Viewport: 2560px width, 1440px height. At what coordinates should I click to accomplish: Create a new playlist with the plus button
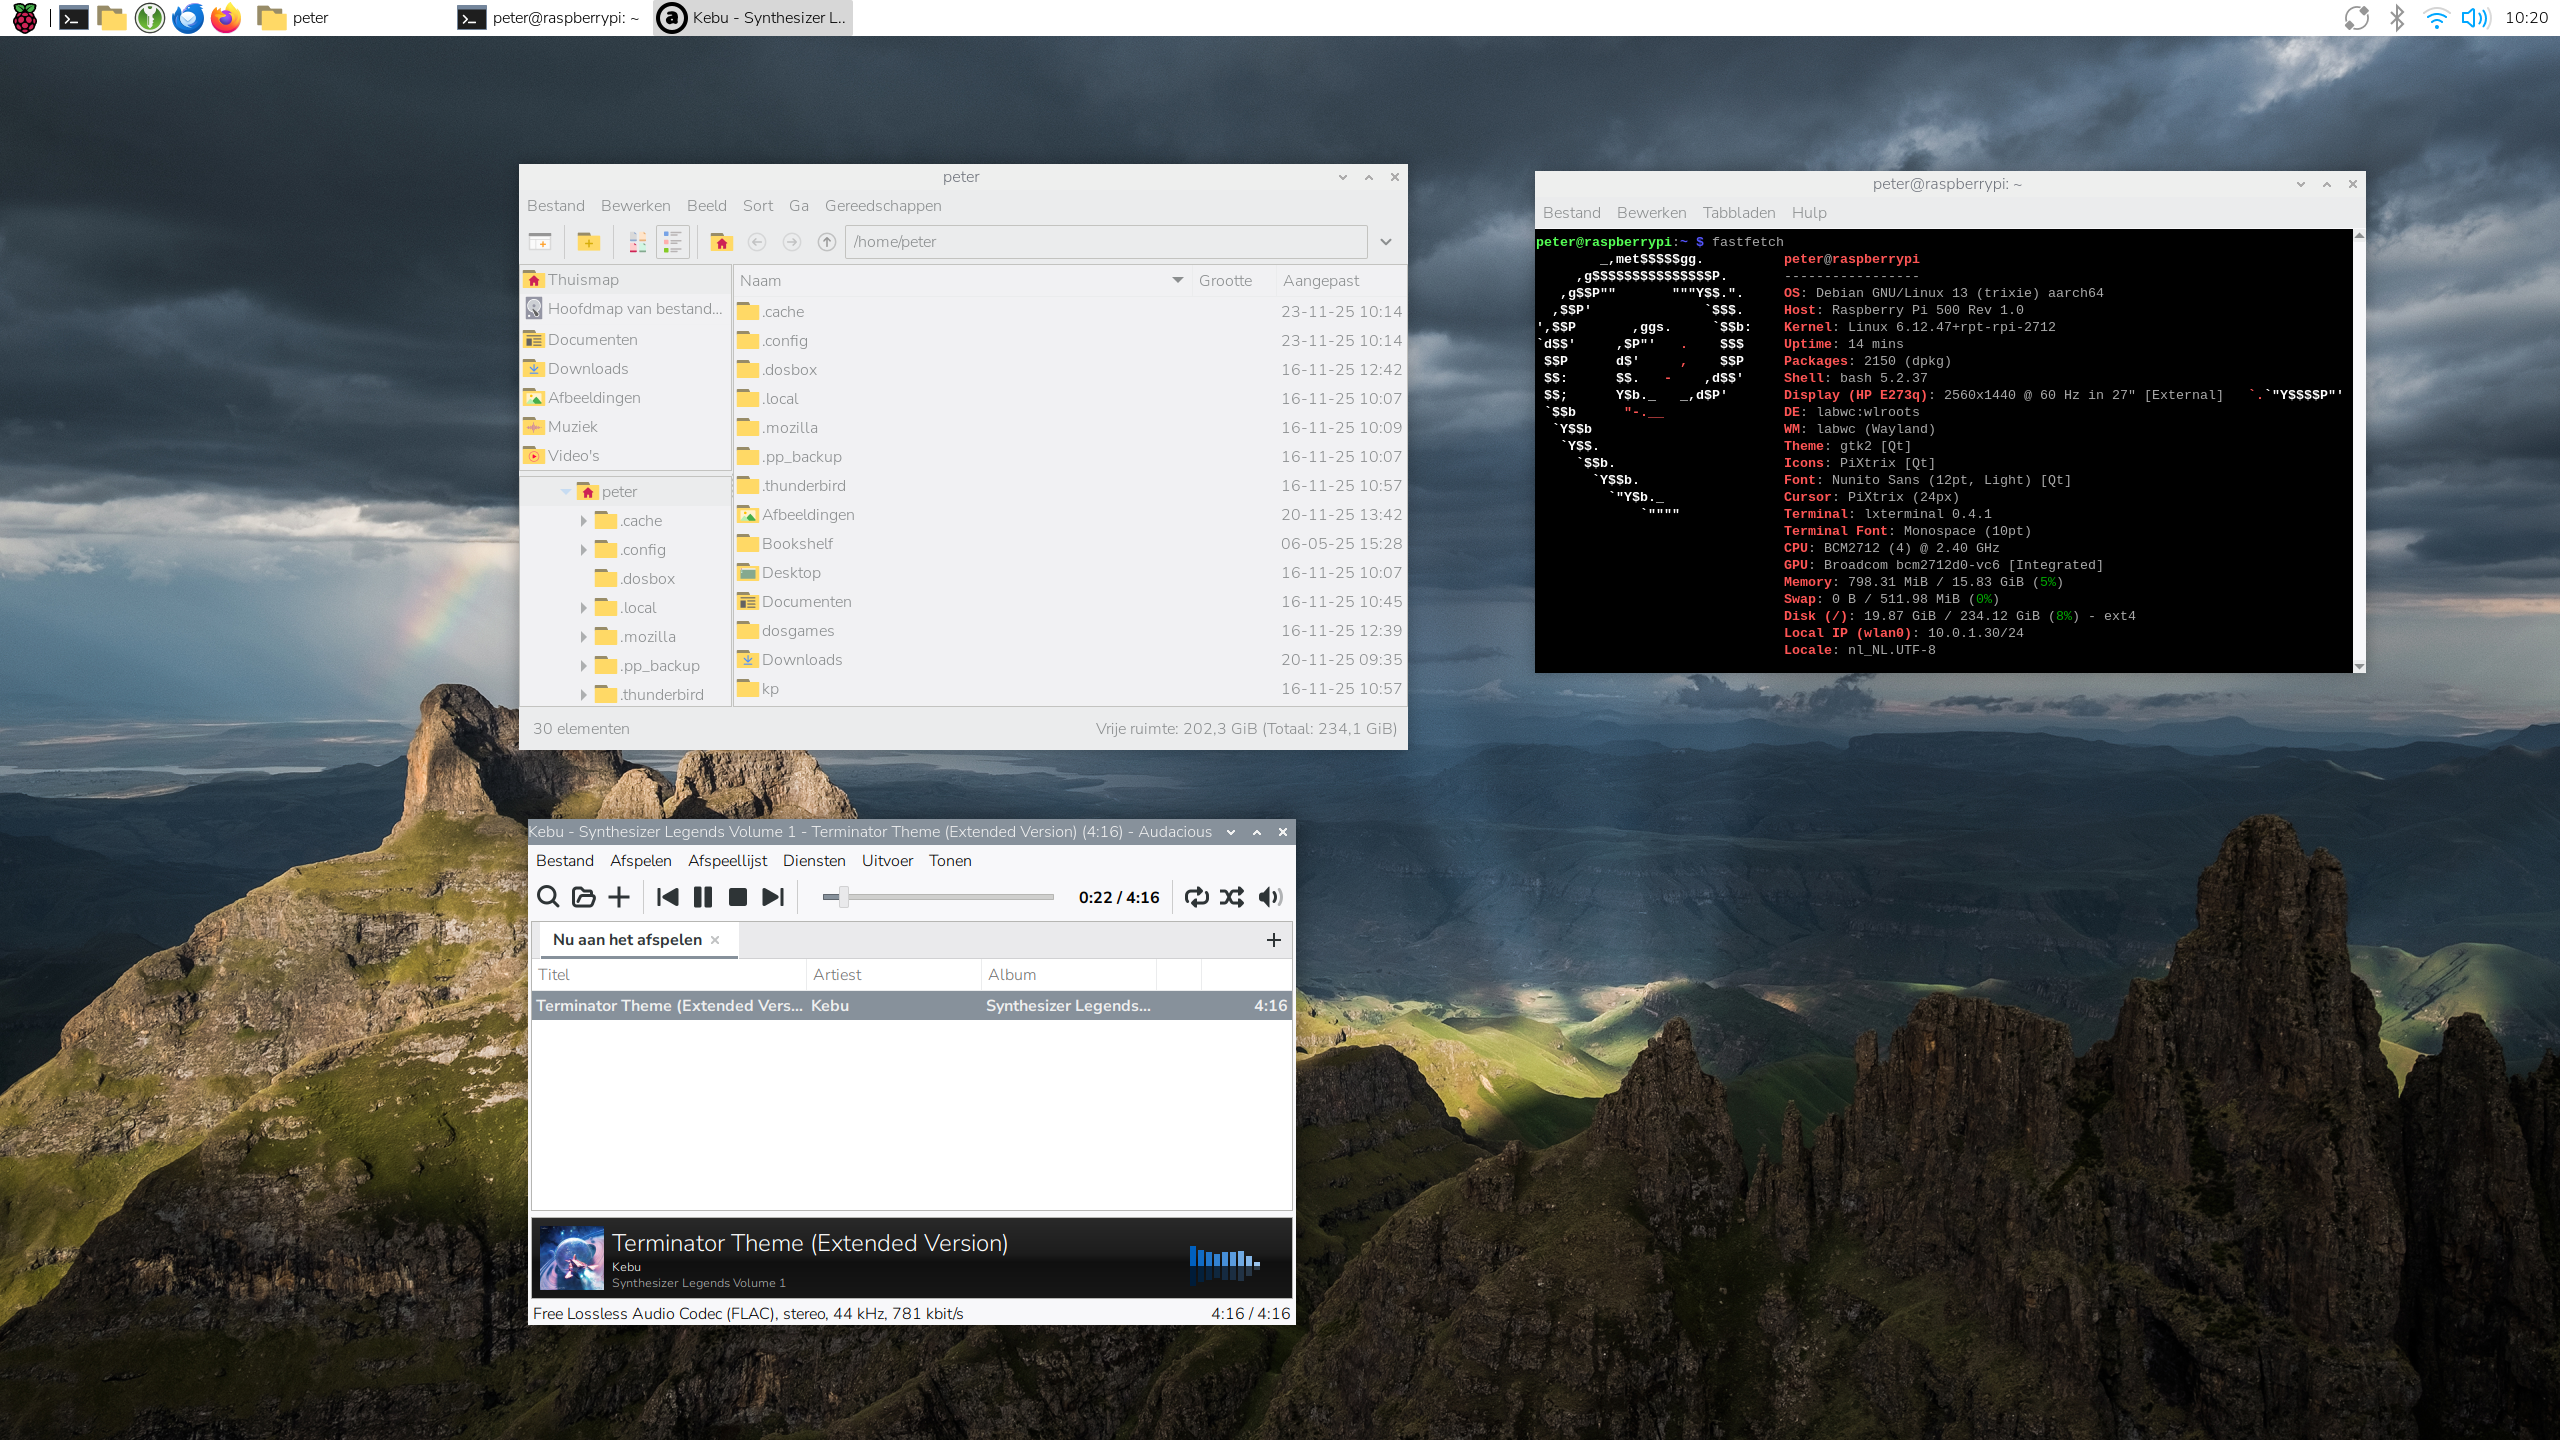point(1273,939)
